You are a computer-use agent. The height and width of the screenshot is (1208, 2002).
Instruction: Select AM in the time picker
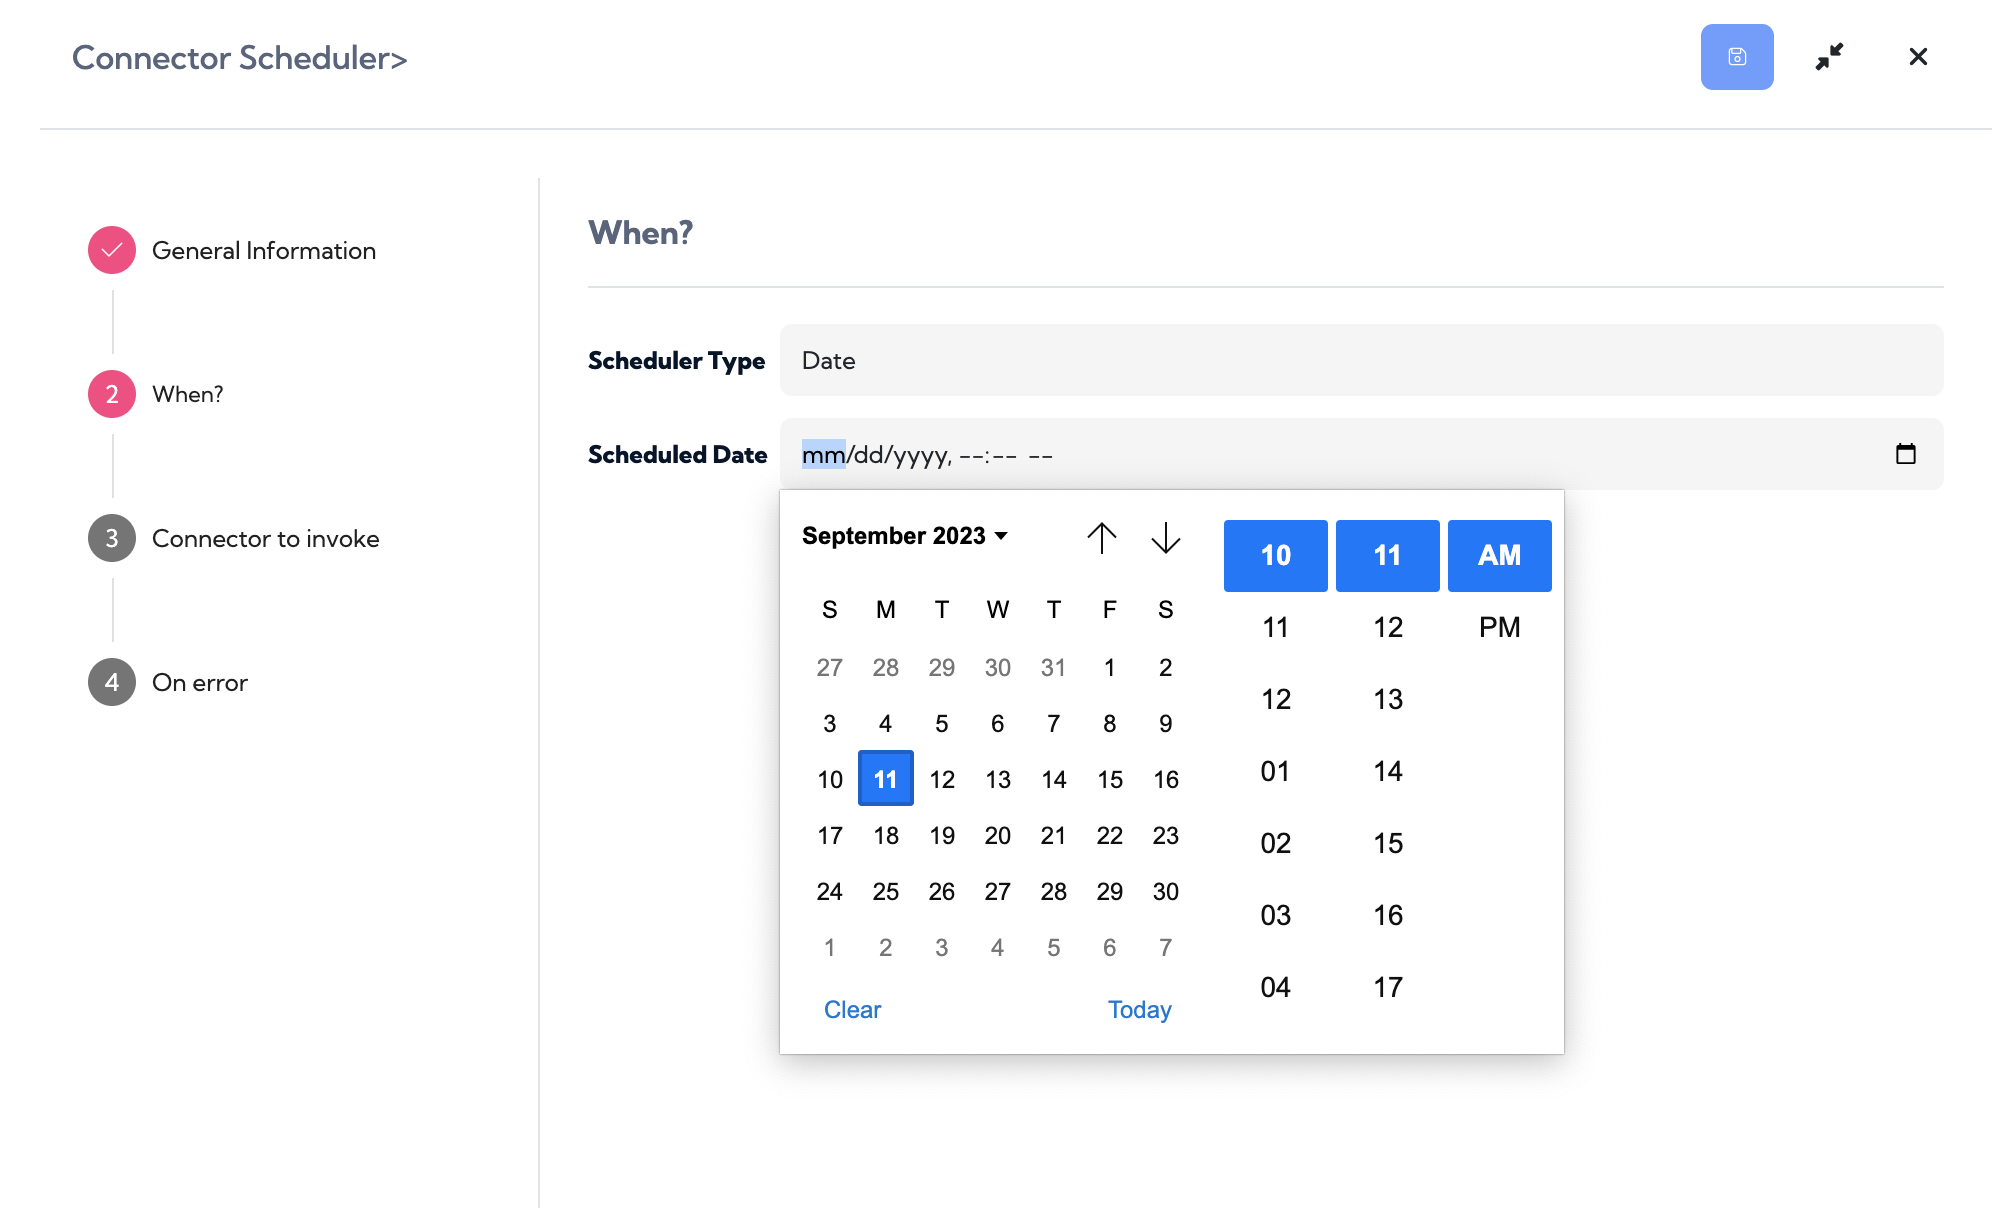pyautogui.click(x=1499, y=555)
